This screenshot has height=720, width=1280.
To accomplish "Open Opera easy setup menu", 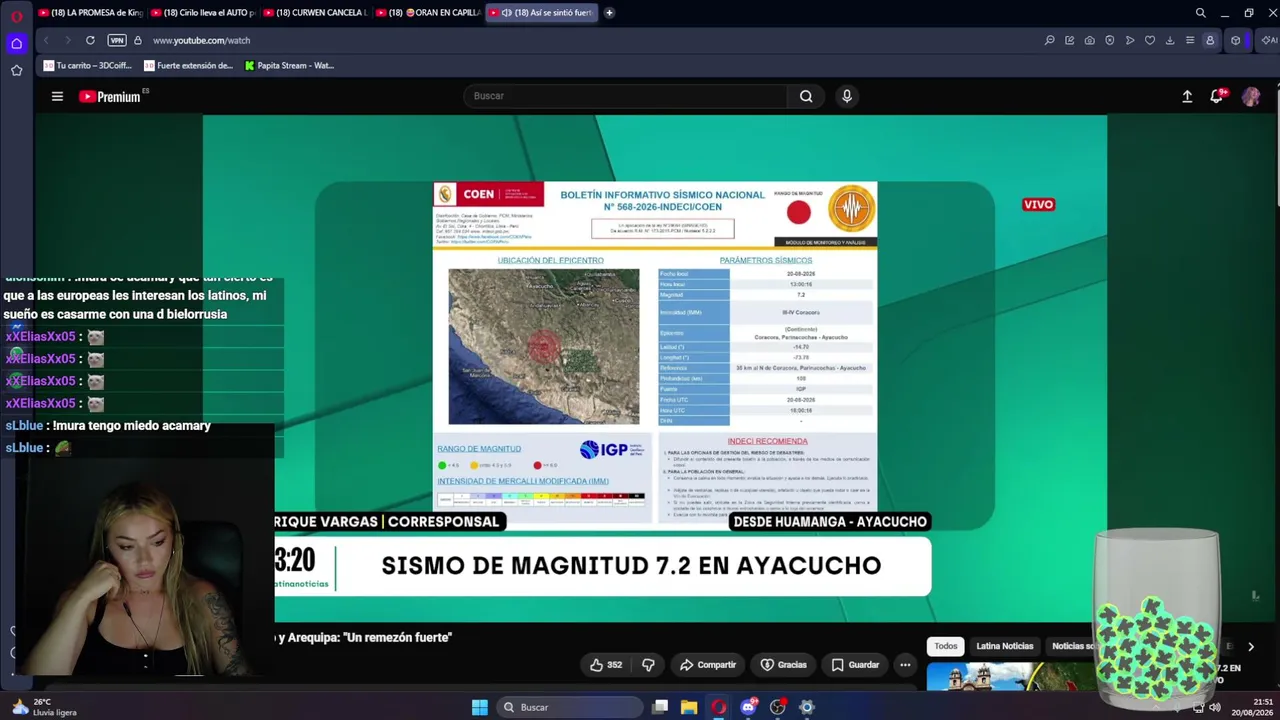I will 1189,40.
